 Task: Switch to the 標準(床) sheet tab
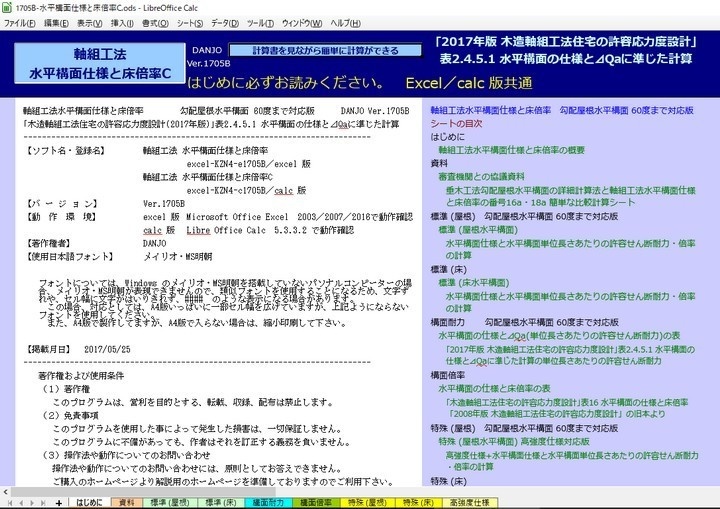pyautogui.click(x=220, y=503)
